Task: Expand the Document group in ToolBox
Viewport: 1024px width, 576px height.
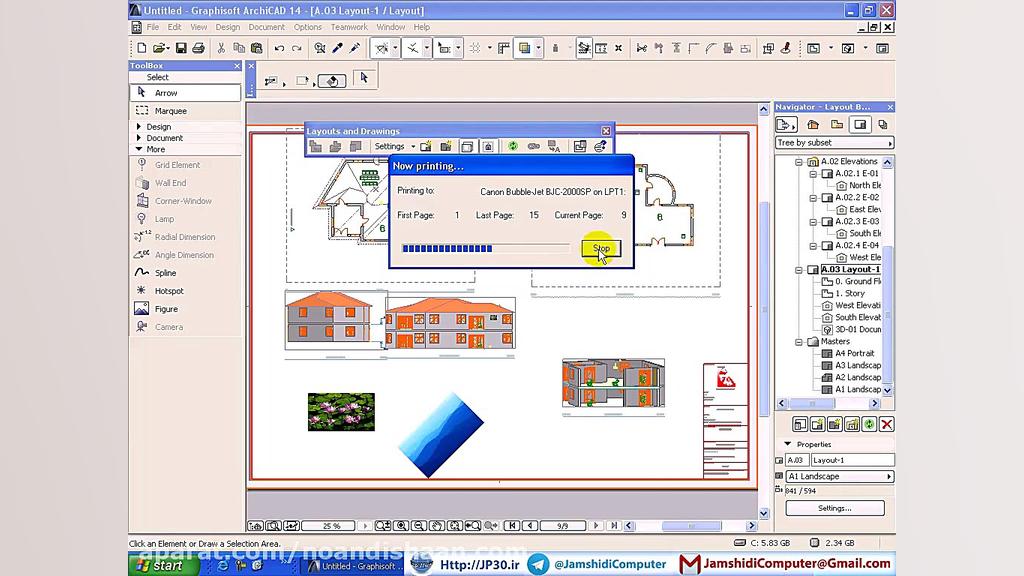Action: click(x=138, y=138)
